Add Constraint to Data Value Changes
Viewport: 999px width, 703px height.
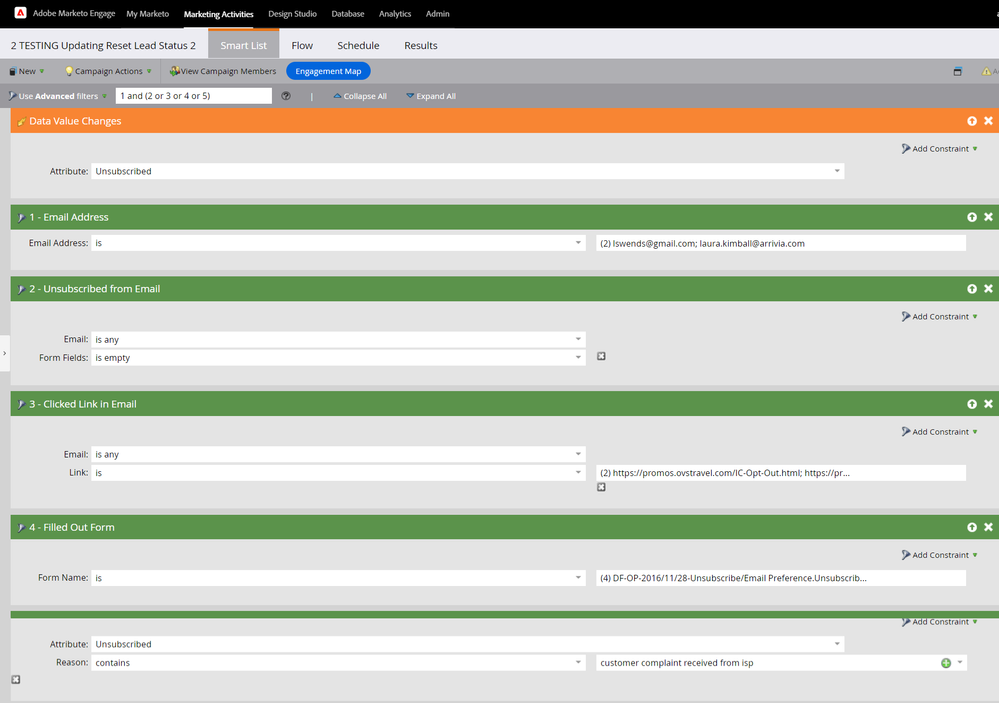[939, 149]
